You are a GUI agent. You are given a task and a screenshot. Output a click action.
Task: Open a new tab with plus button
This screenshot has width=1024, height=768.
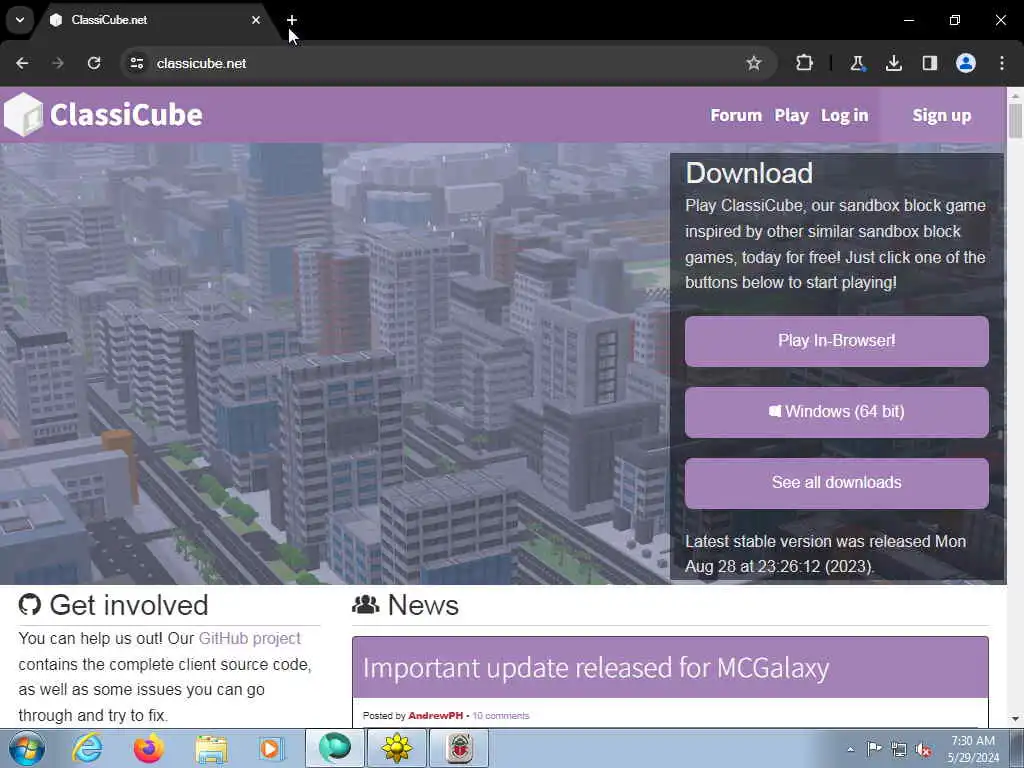(x=292, y=20)
